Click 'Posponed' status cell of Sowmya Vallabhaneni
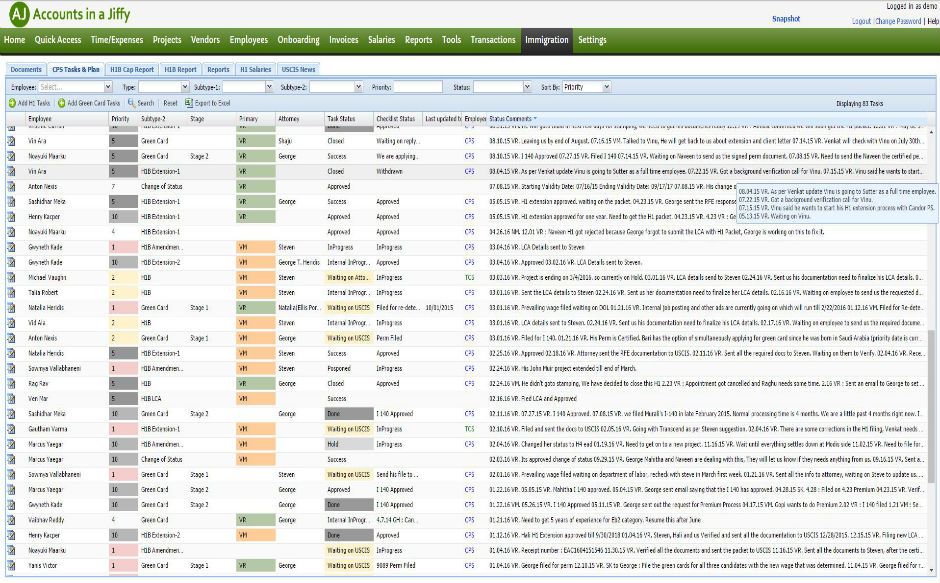Viewport: 940px width, 583px height. point(349,368)
